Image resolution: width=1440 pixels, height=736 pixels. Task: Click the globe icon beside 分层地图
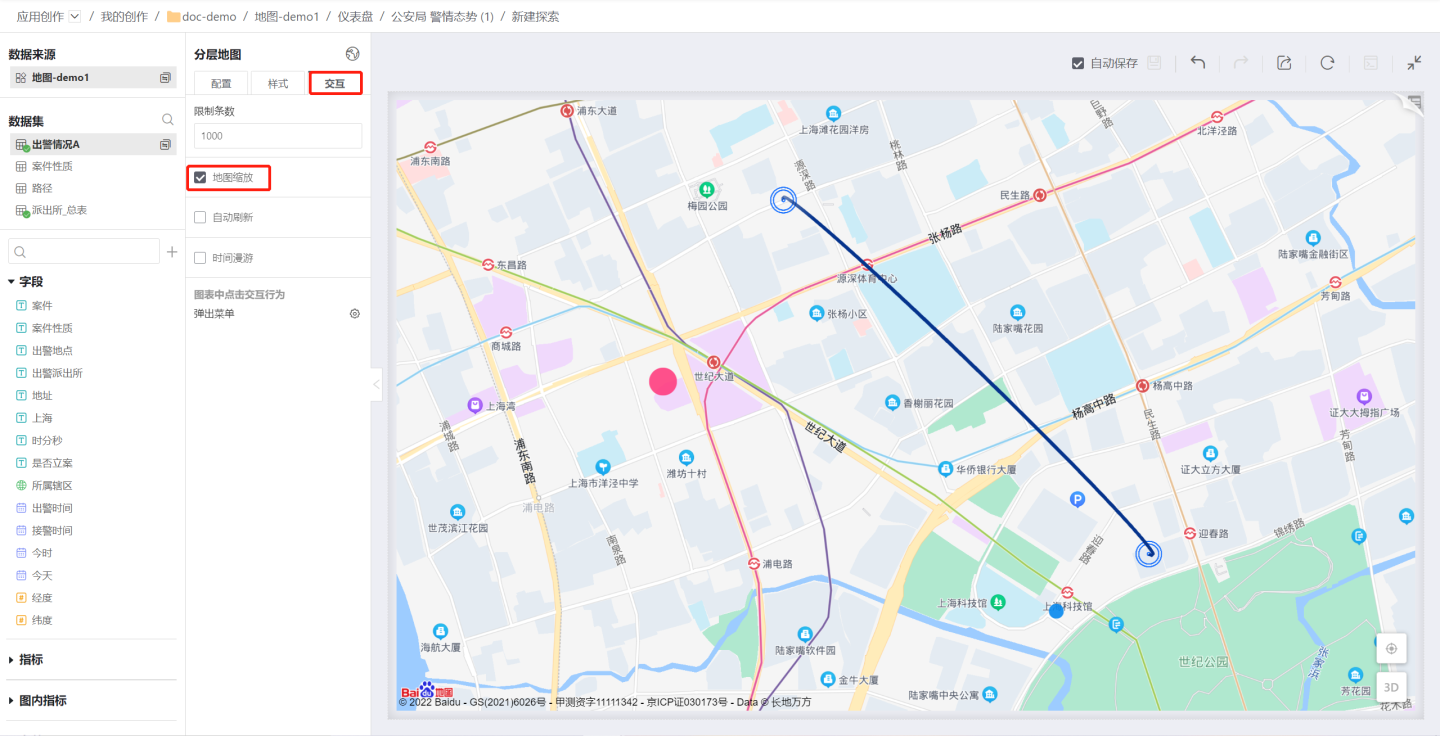tap(352, 54)
